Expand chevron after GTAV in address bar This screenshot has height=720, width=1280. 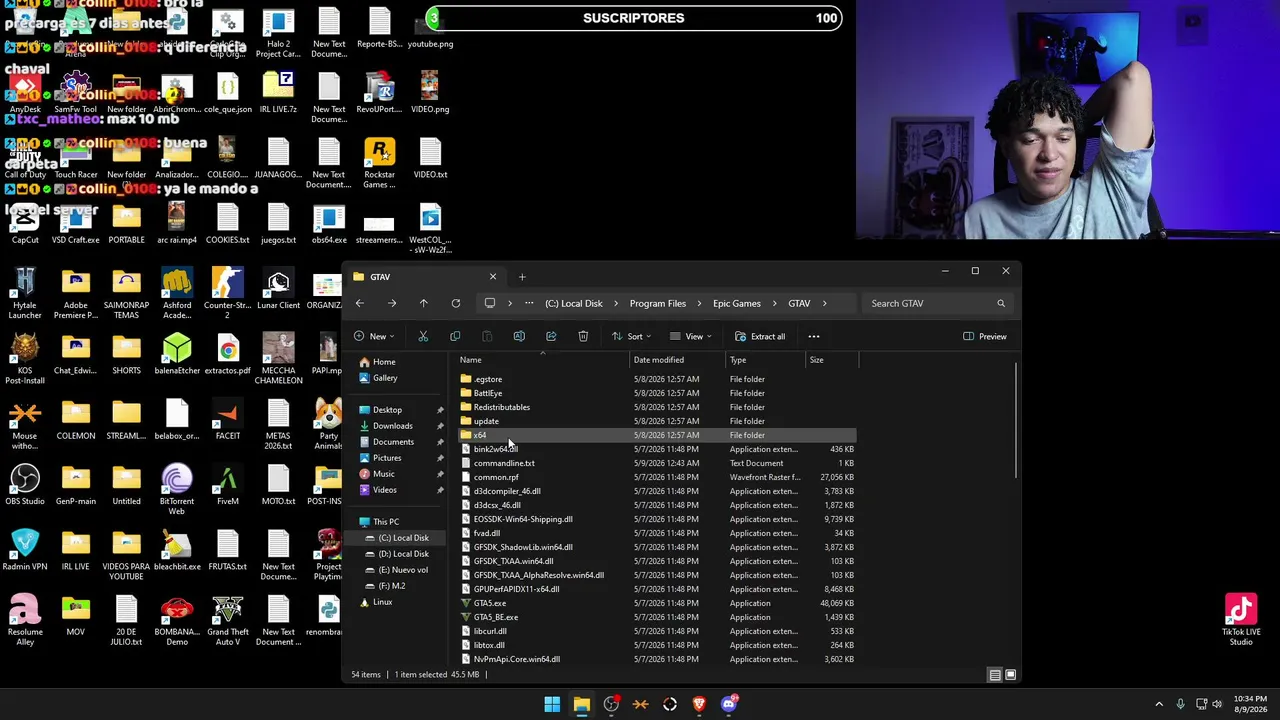(825, 303)
